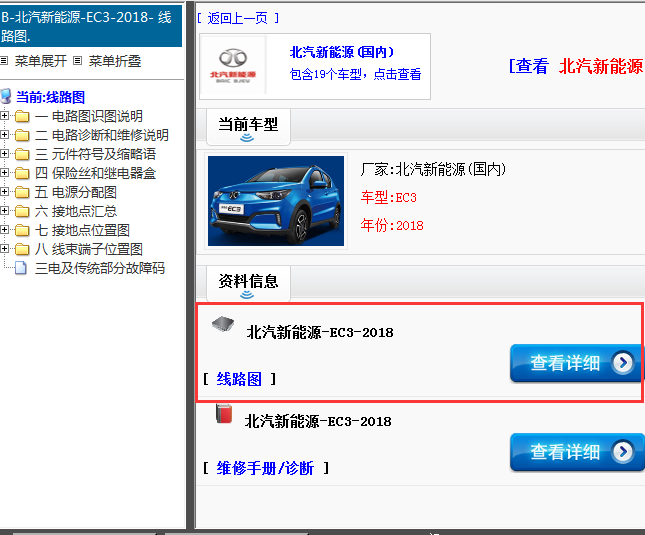
Task: Select tree item 一 电路图识图说明
Action: coord(89,116)
